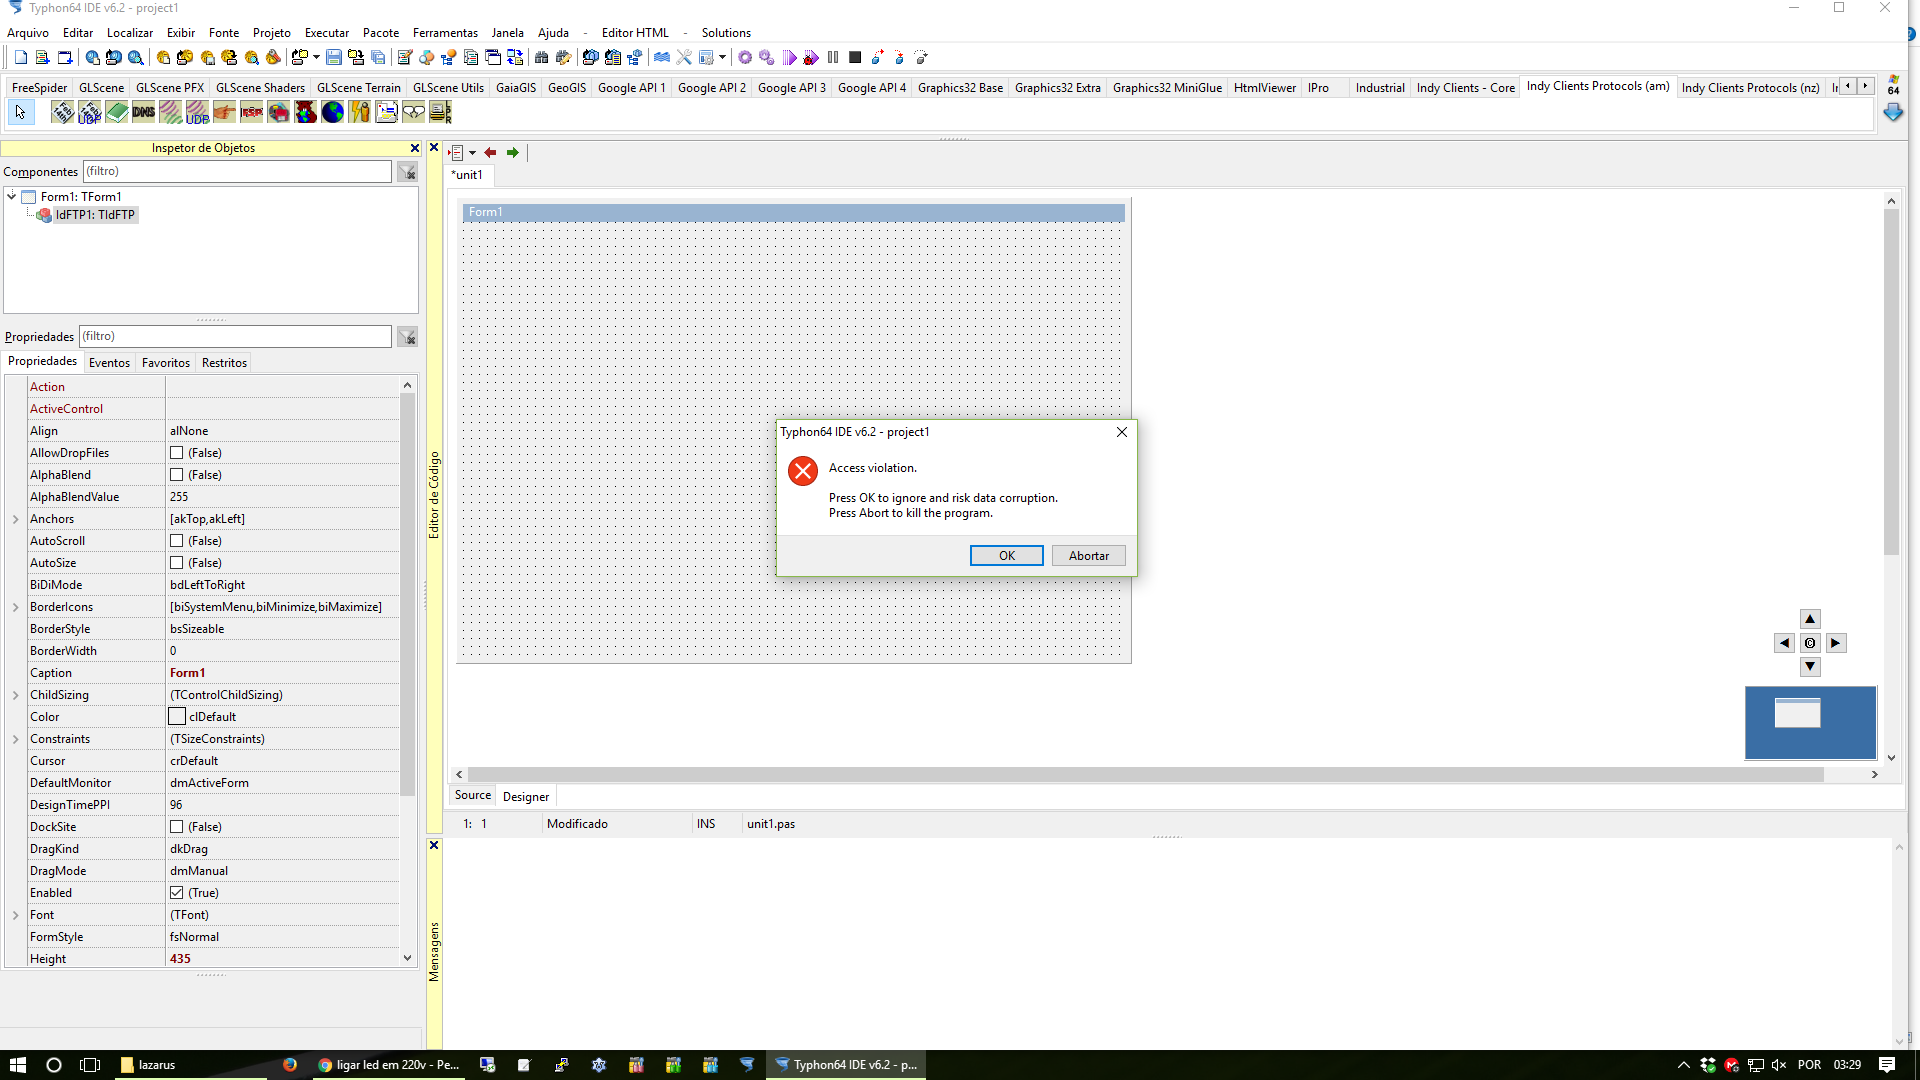The width and height of the screenshot is (1920, 1080).
Task: Close the Inspetor de Objetos panel
Action: pos(415,148)
